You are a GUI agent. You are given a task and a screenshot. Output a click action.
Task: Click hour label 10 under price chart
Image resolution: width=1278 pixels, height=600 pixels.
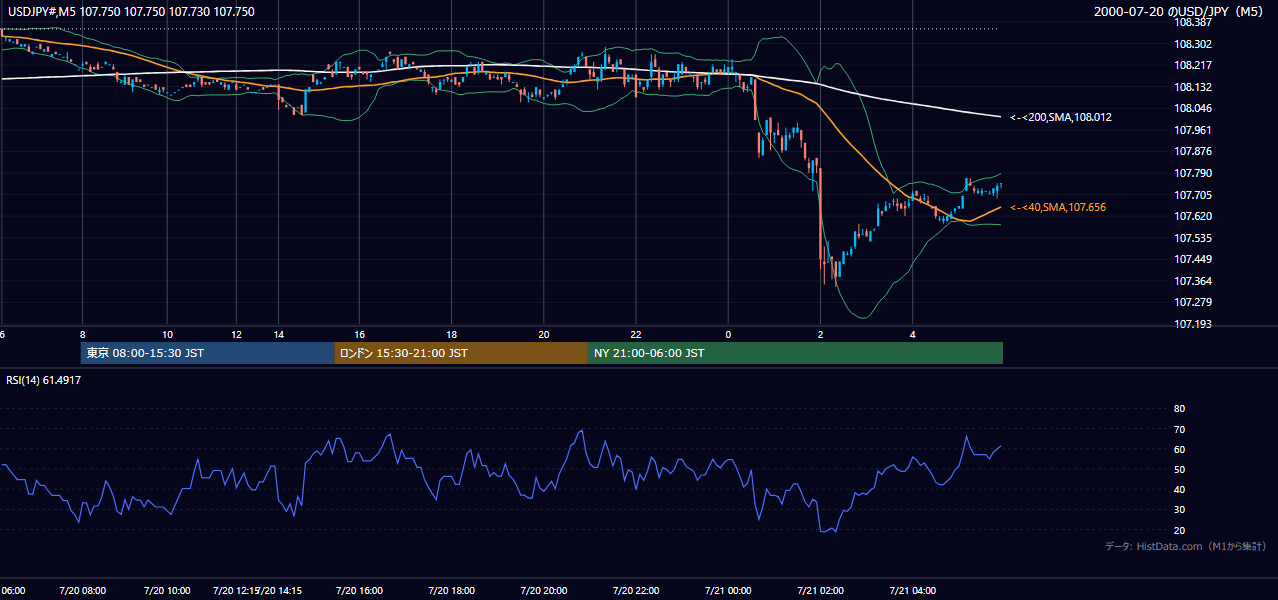[x=167, y=334]
